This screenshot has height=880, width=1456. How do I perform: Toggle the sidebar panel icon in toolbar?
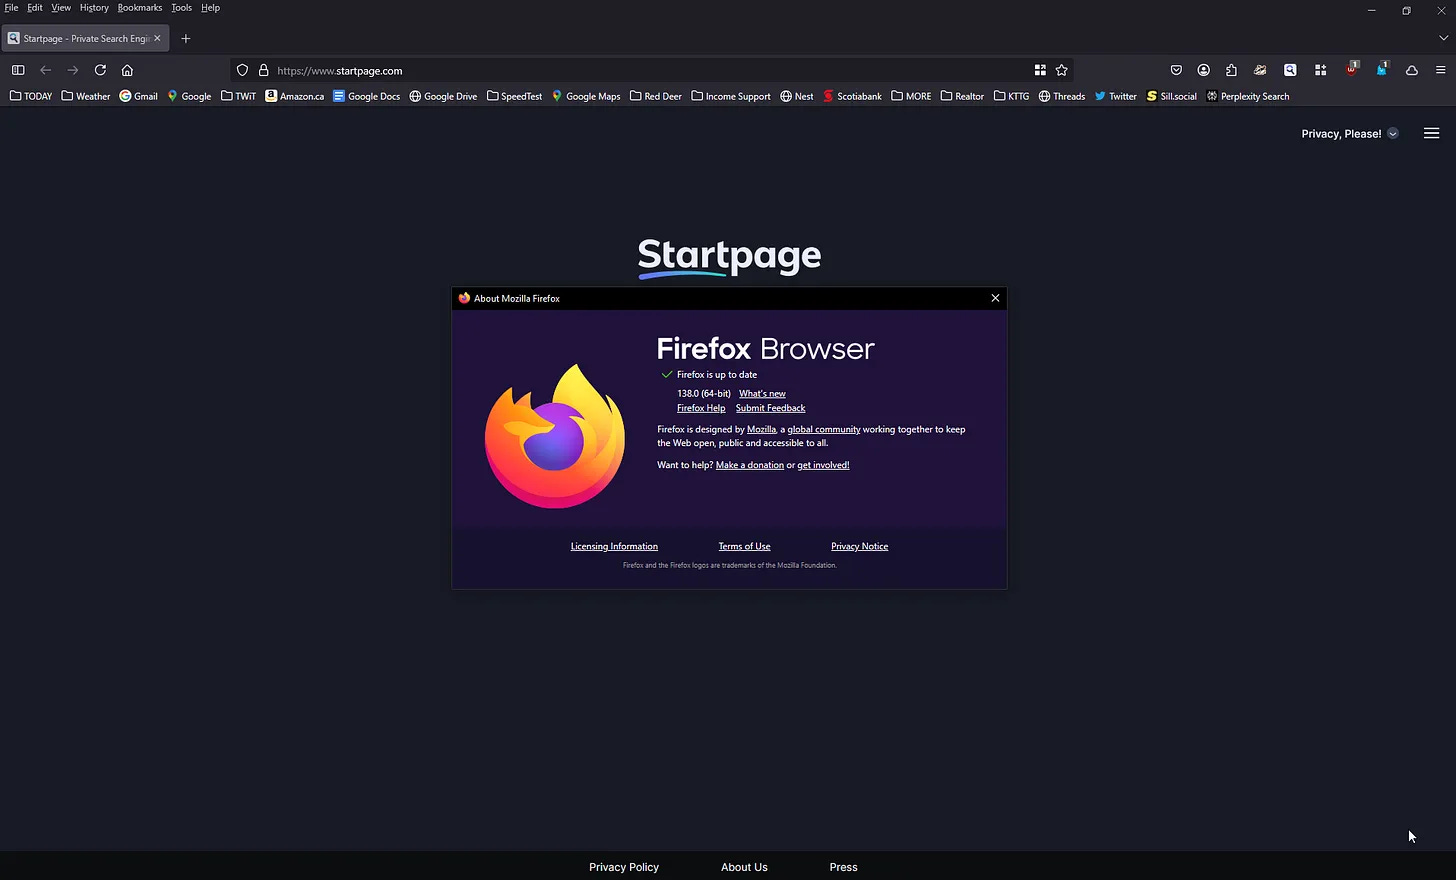click(18, 70)
